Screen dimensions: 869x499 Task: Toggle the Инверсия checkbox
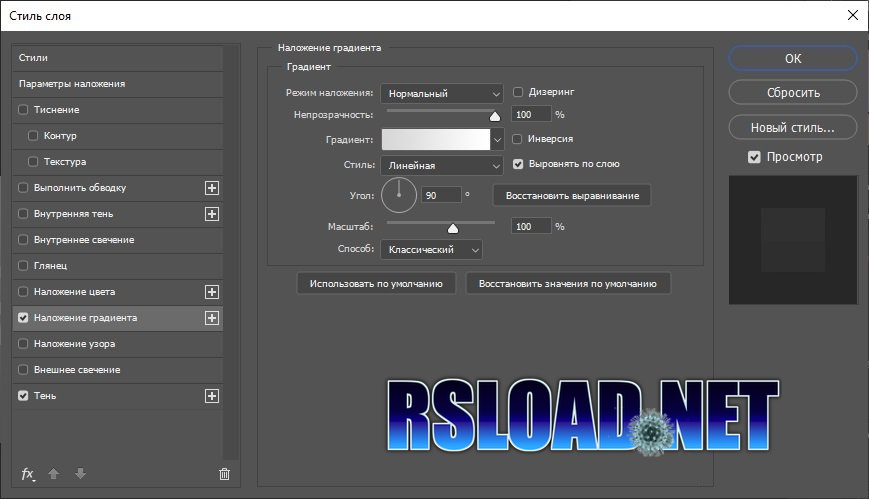tap(518, 139)
